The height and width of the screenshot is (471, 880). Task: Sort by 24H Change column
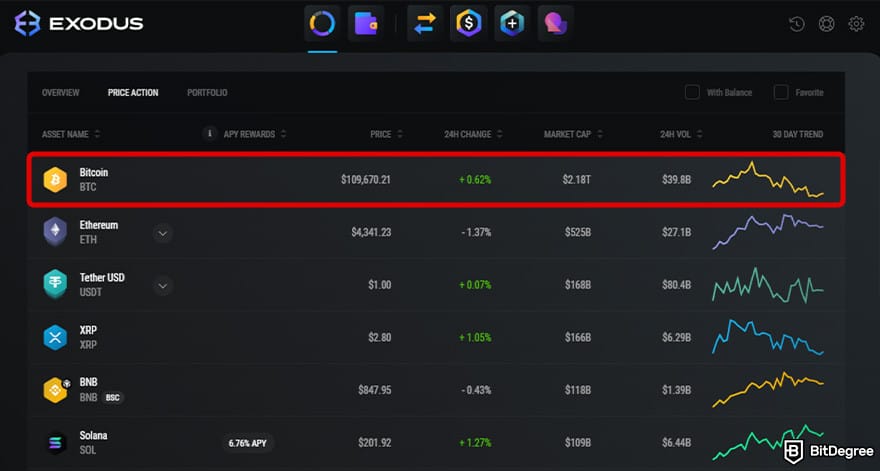[473, 134]
